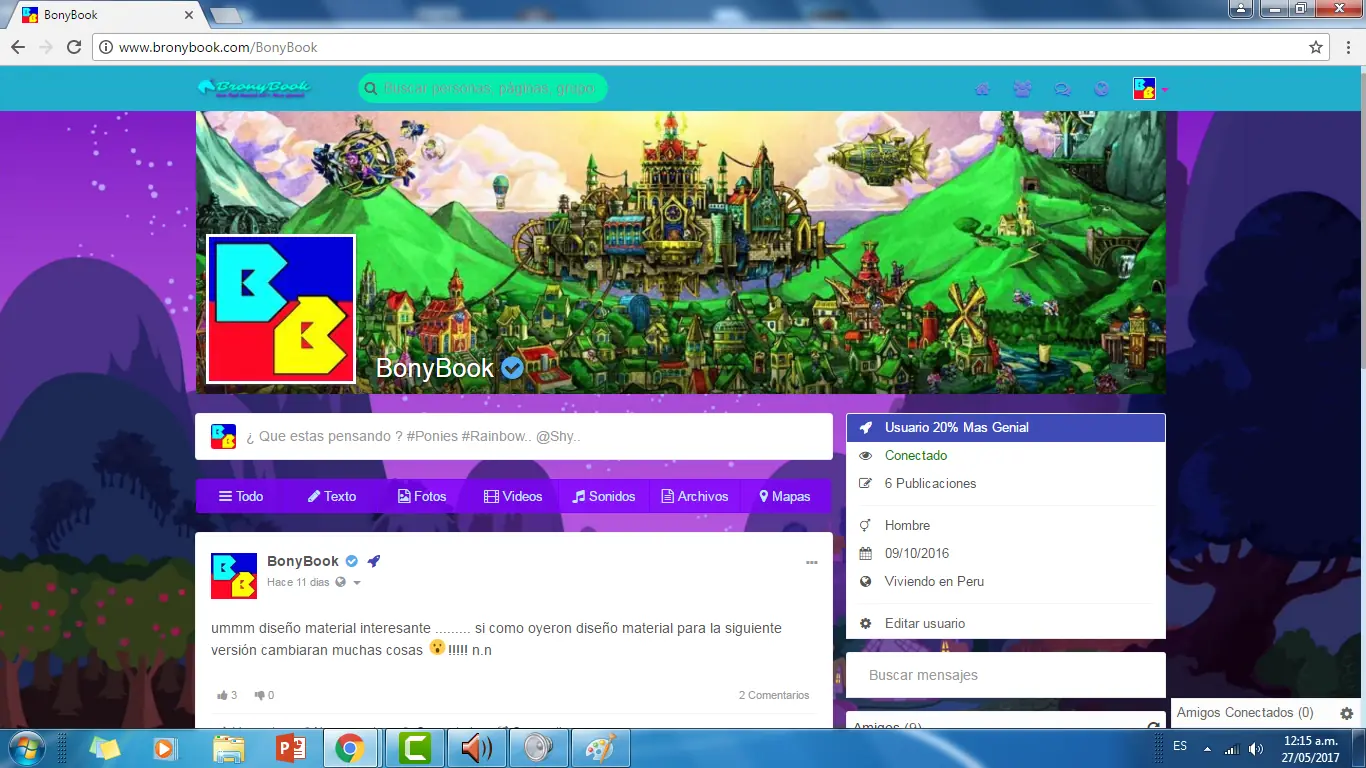Click the BonyBook author name on the post

[303, 561]
